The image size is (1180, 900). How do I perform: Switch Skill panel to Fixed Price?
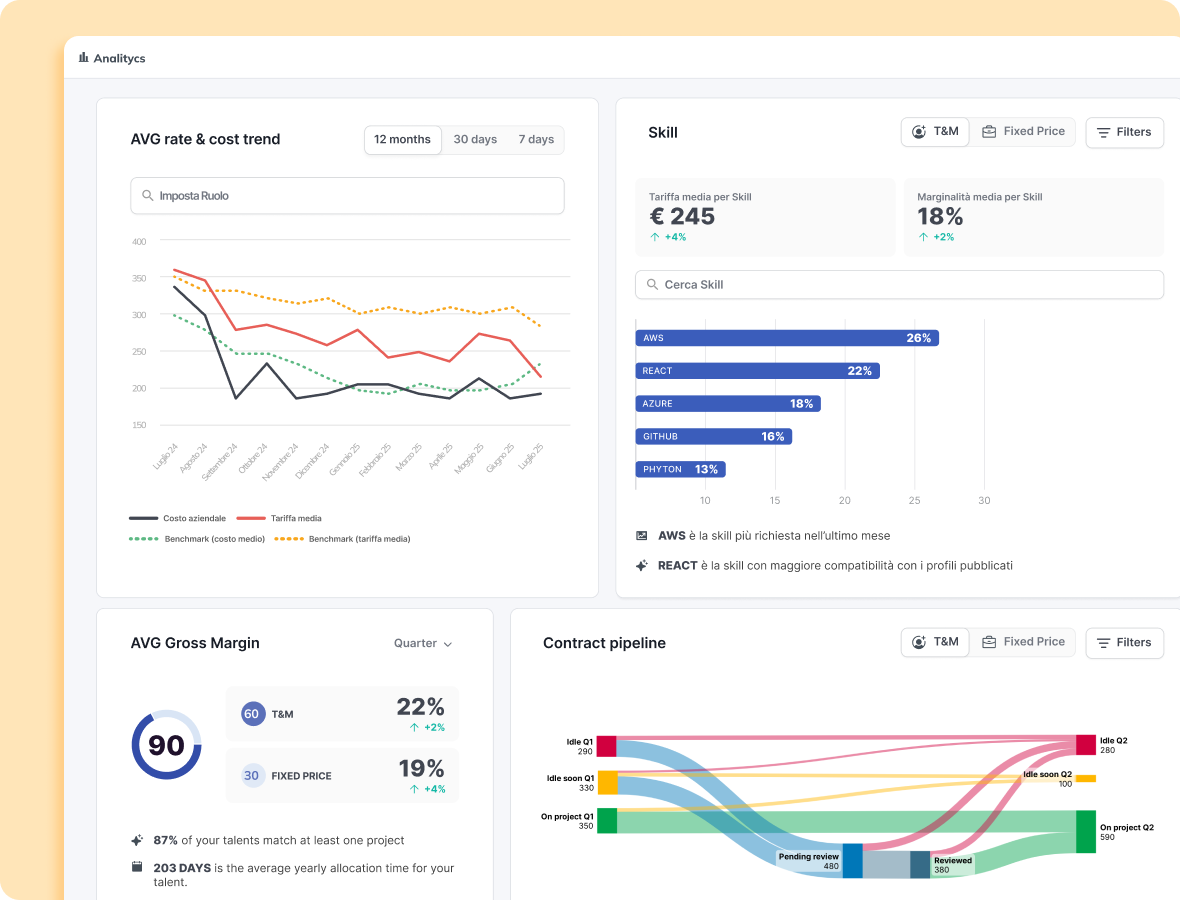[x=1023, y=132]
